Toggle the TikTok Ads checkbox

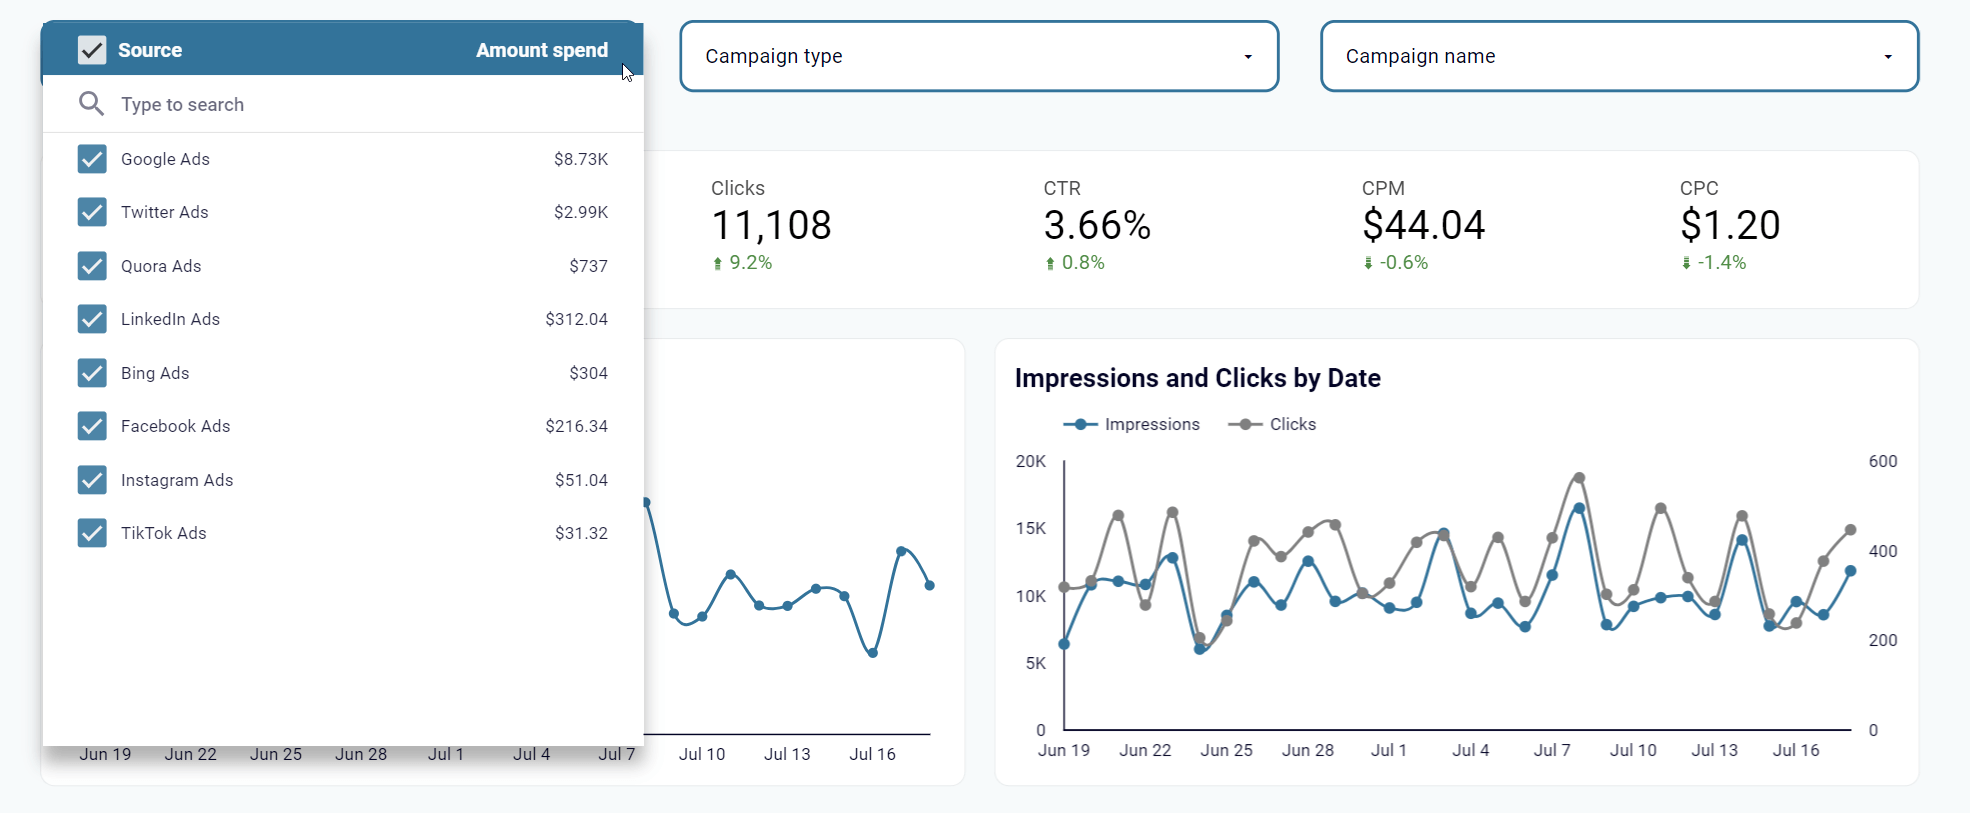pyautogui.click(x=92, y=533)
